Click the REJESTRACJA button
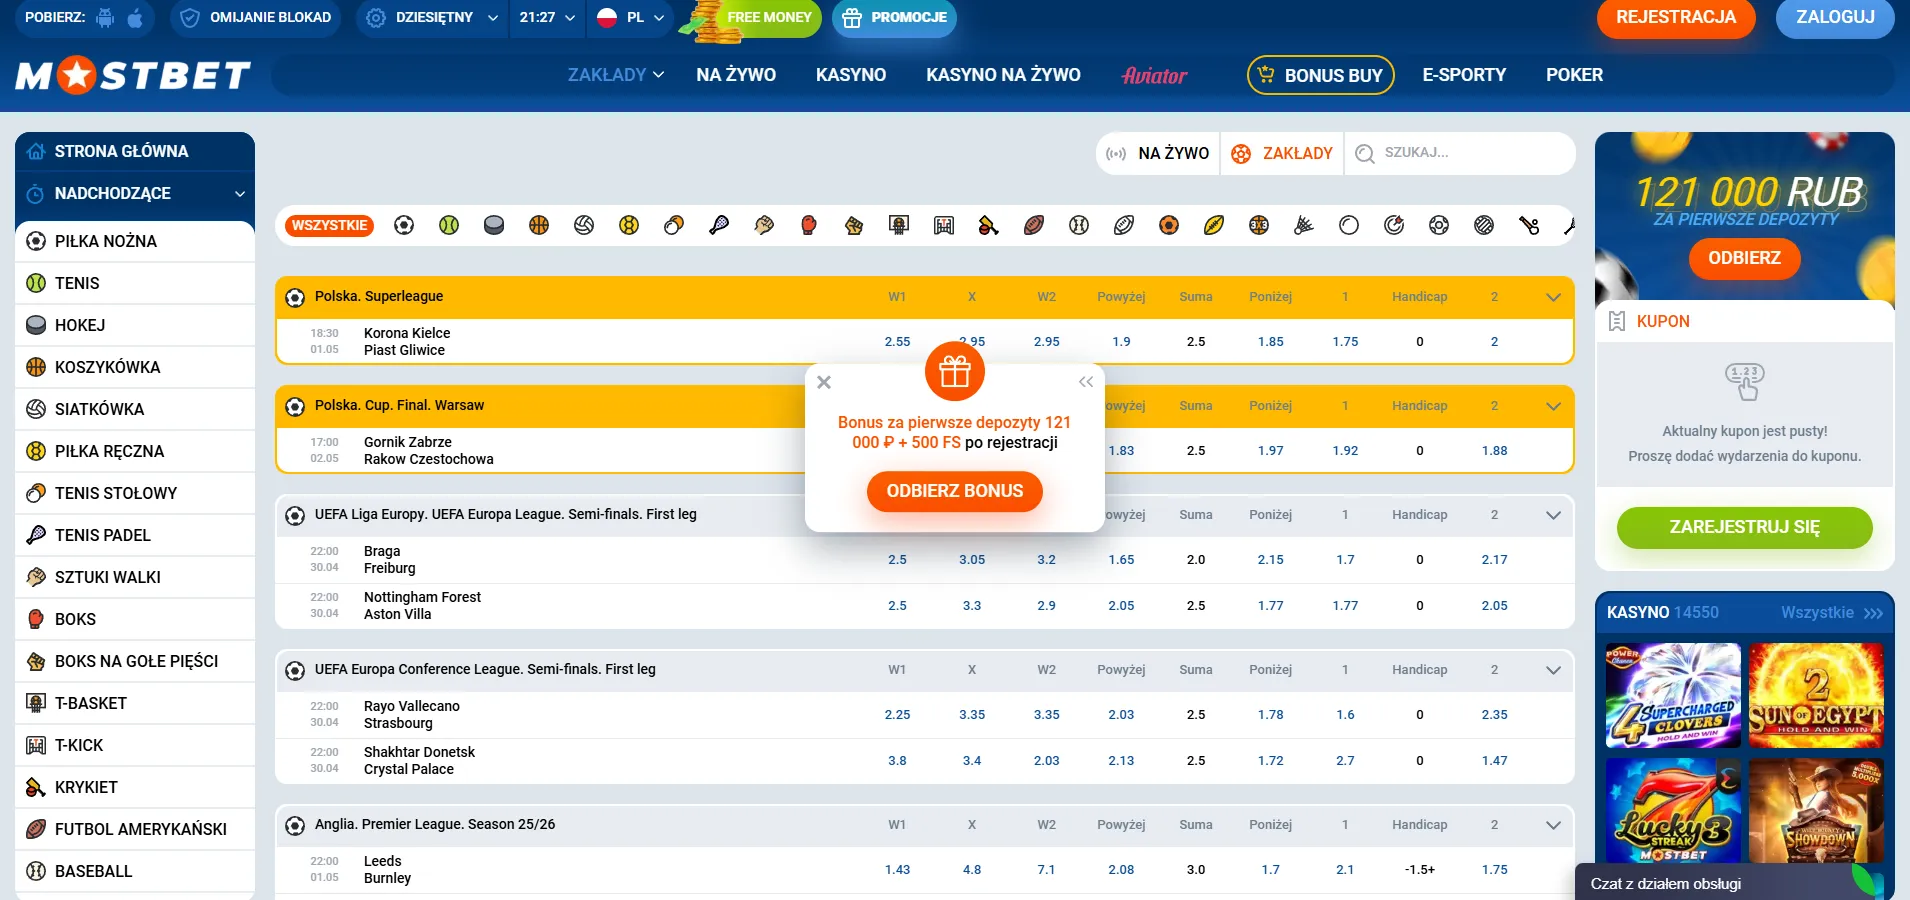1910x900 pixels. click(1676, 17)
